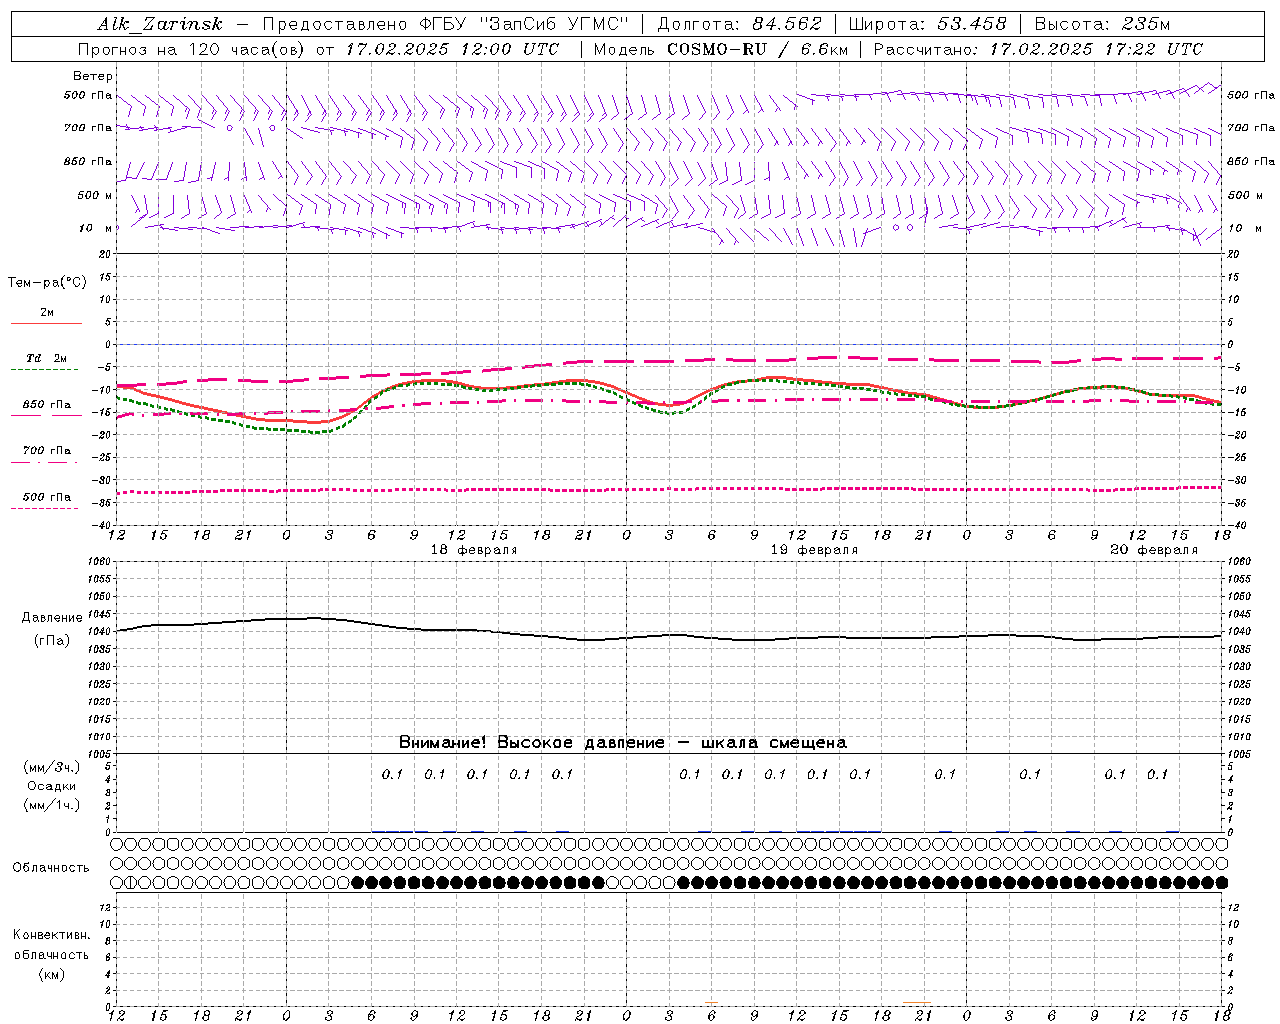Click the 1060 value on left pressure axis
Screen dimensions: 1280x1024
coord(98,562)
